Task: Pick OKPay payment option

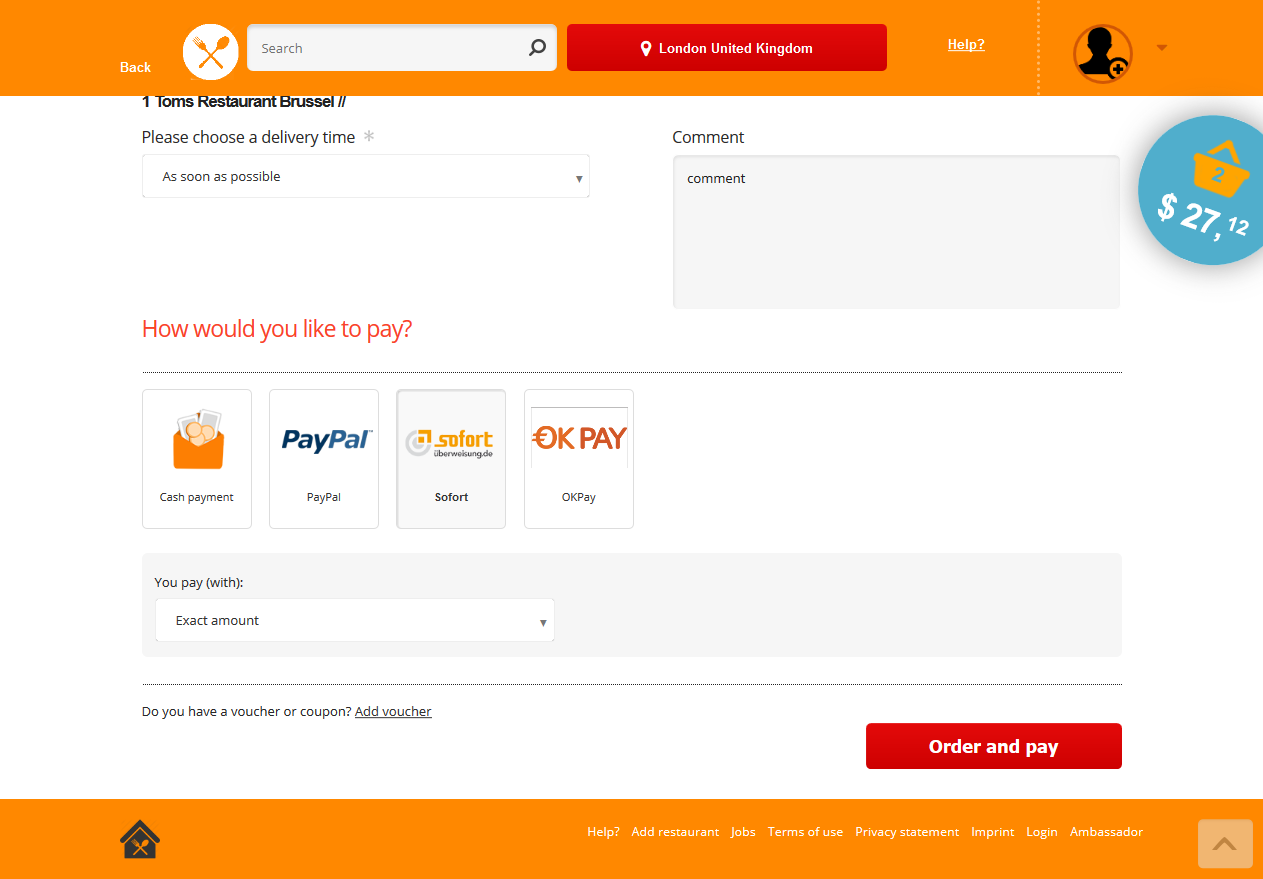Action: tap(579, 459)
